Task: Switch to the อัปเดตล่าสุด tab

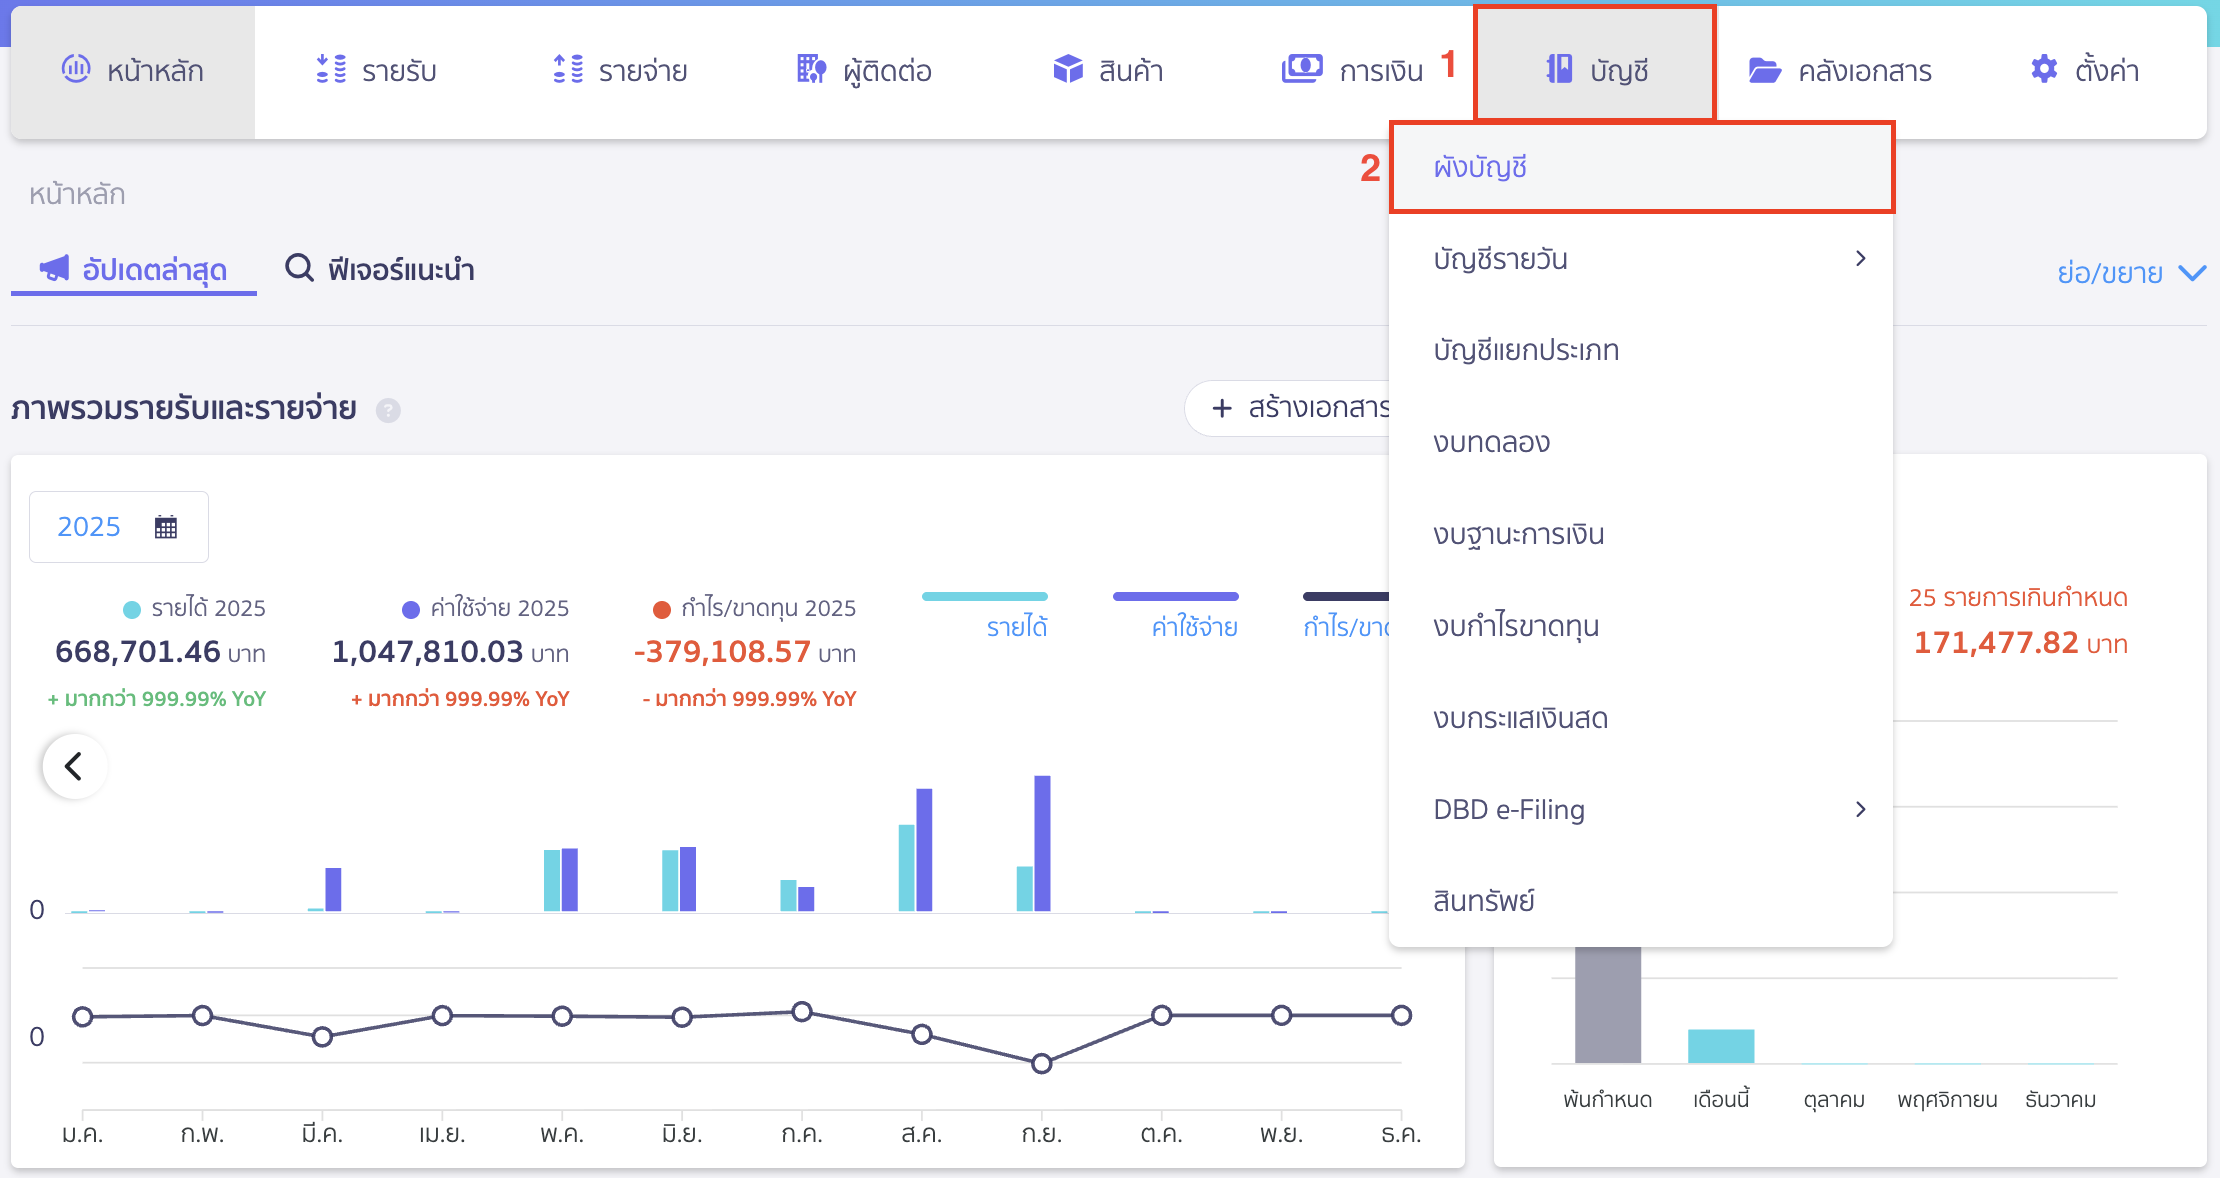Action: (x=134, y=270)
